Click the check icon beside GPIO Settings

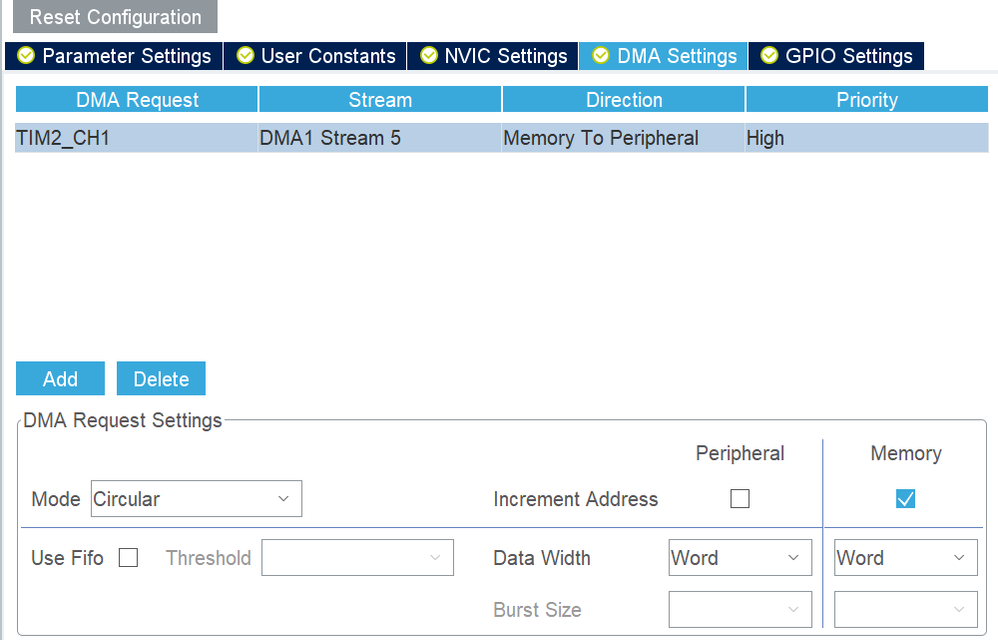769,56
